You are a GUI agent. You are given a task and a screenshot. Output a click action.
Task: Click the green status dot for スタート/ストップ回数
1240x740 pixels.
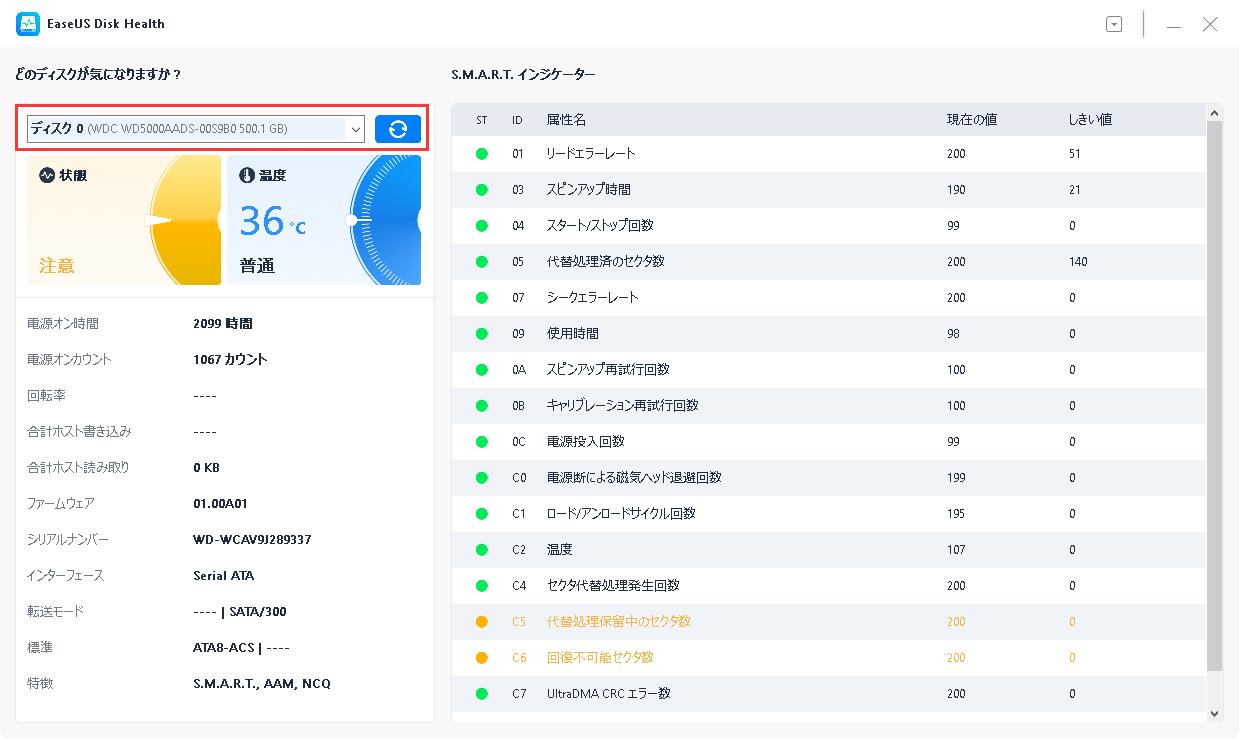pos(482,226)
